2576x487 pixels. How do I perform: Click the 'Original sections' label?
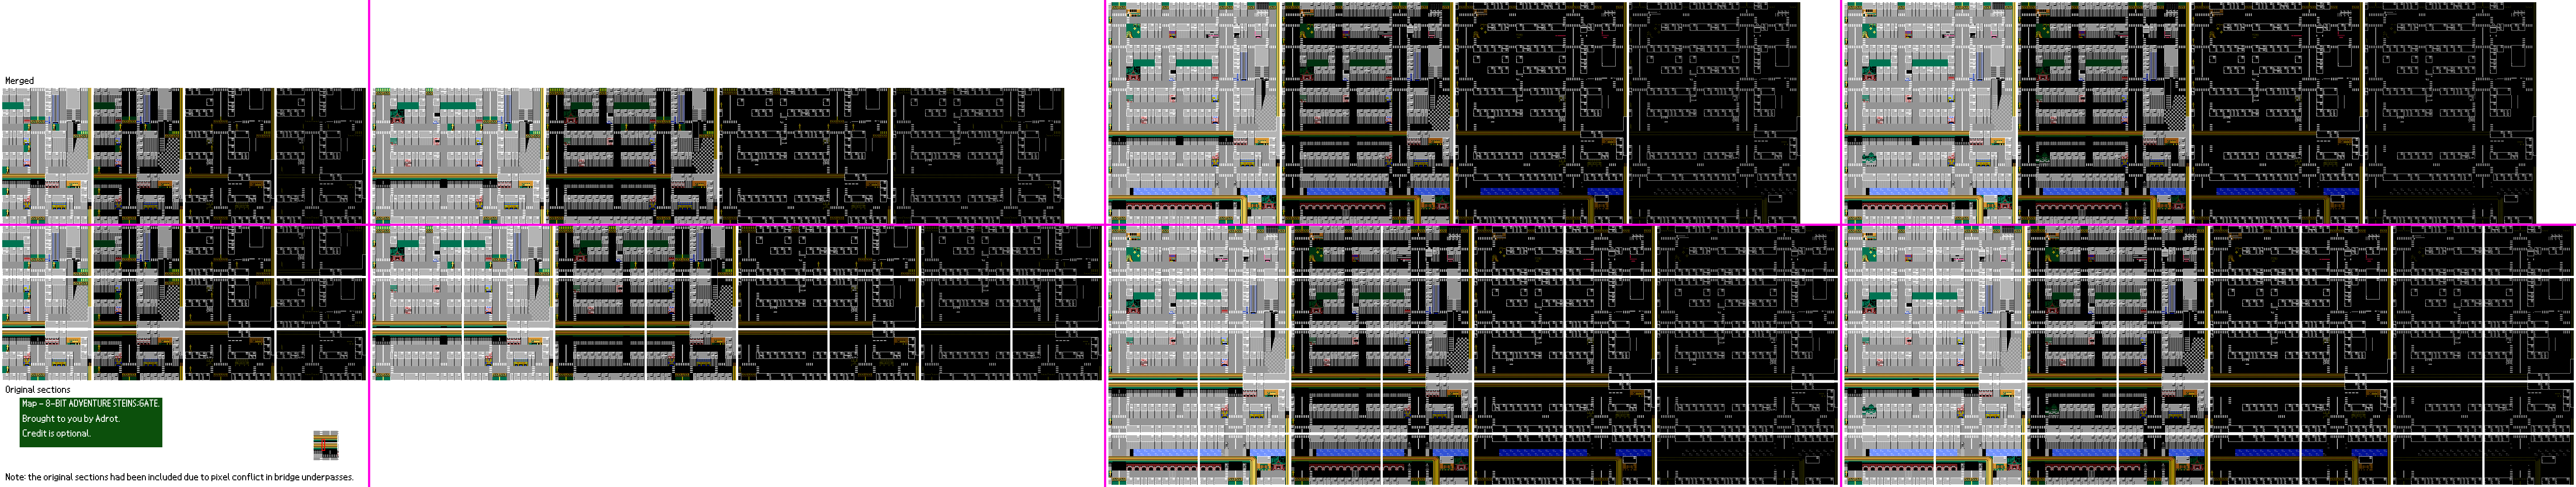point(38,390)
